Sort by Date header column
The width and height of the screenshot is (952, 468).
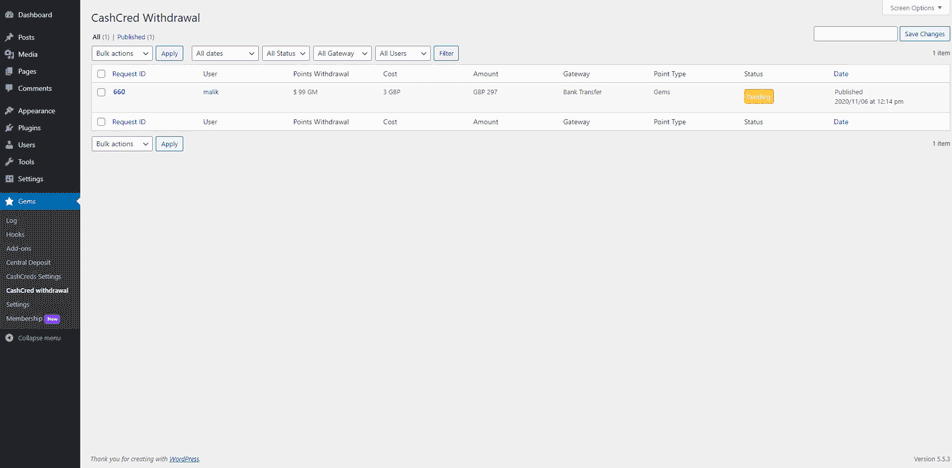click(x=841, y=74)
